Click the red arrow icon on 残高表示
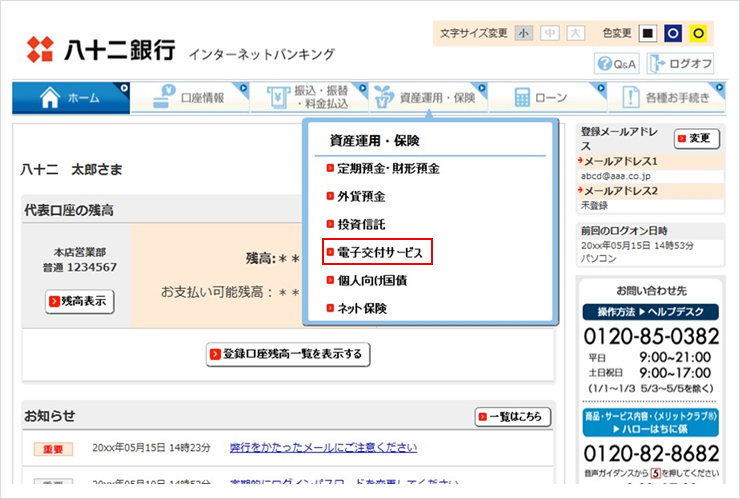The height and width of the screenshot is (499, 740). pyautogui.click(x=54, y=301)
